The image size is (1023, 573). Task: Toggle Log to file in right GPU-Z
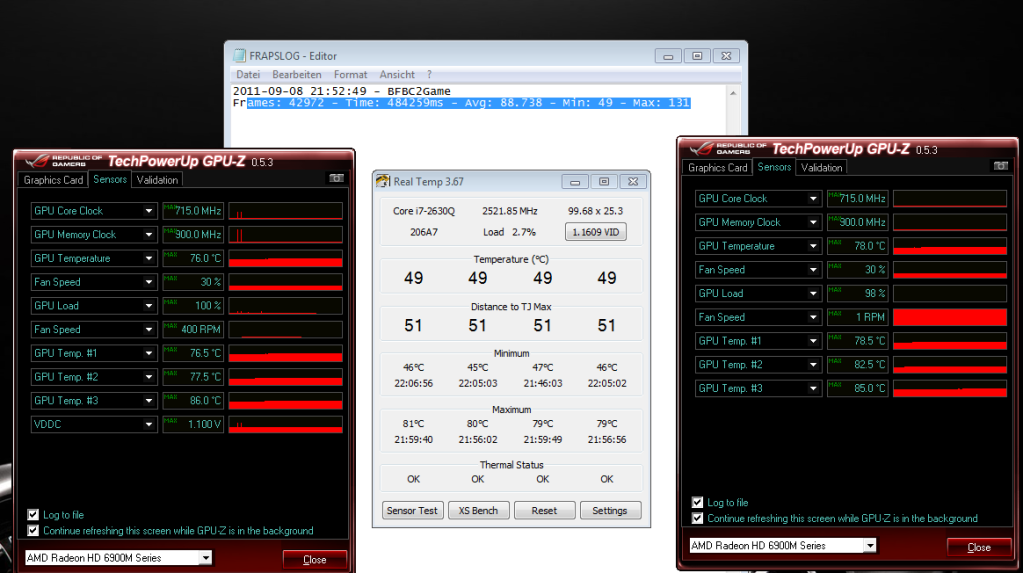click(x=697, y=502)
